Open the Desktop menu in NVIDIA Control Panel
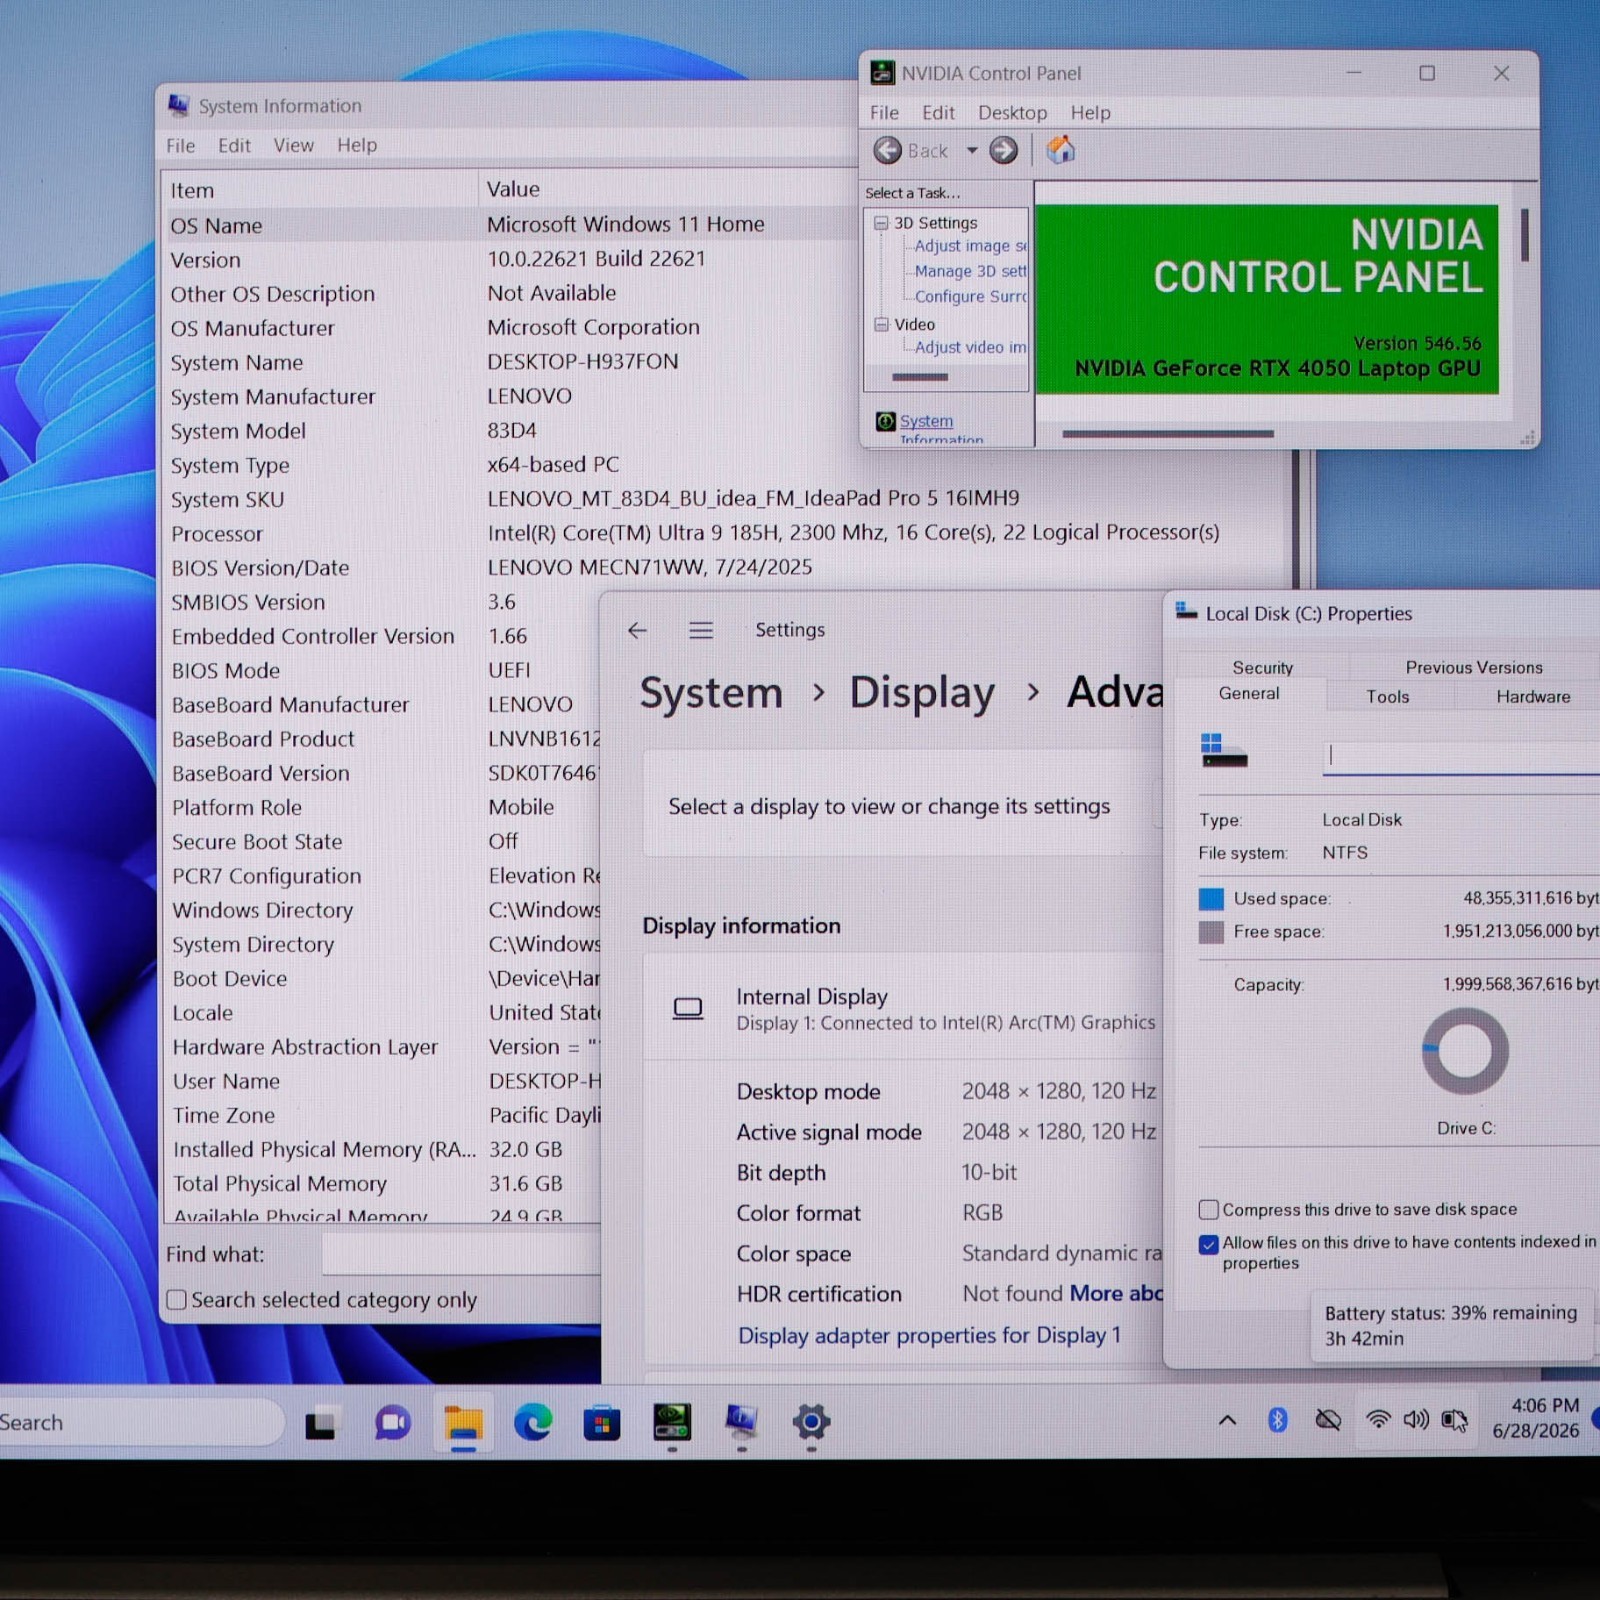The height and width of the screenshot is (1600, 1600). [x=1012, y=113]
